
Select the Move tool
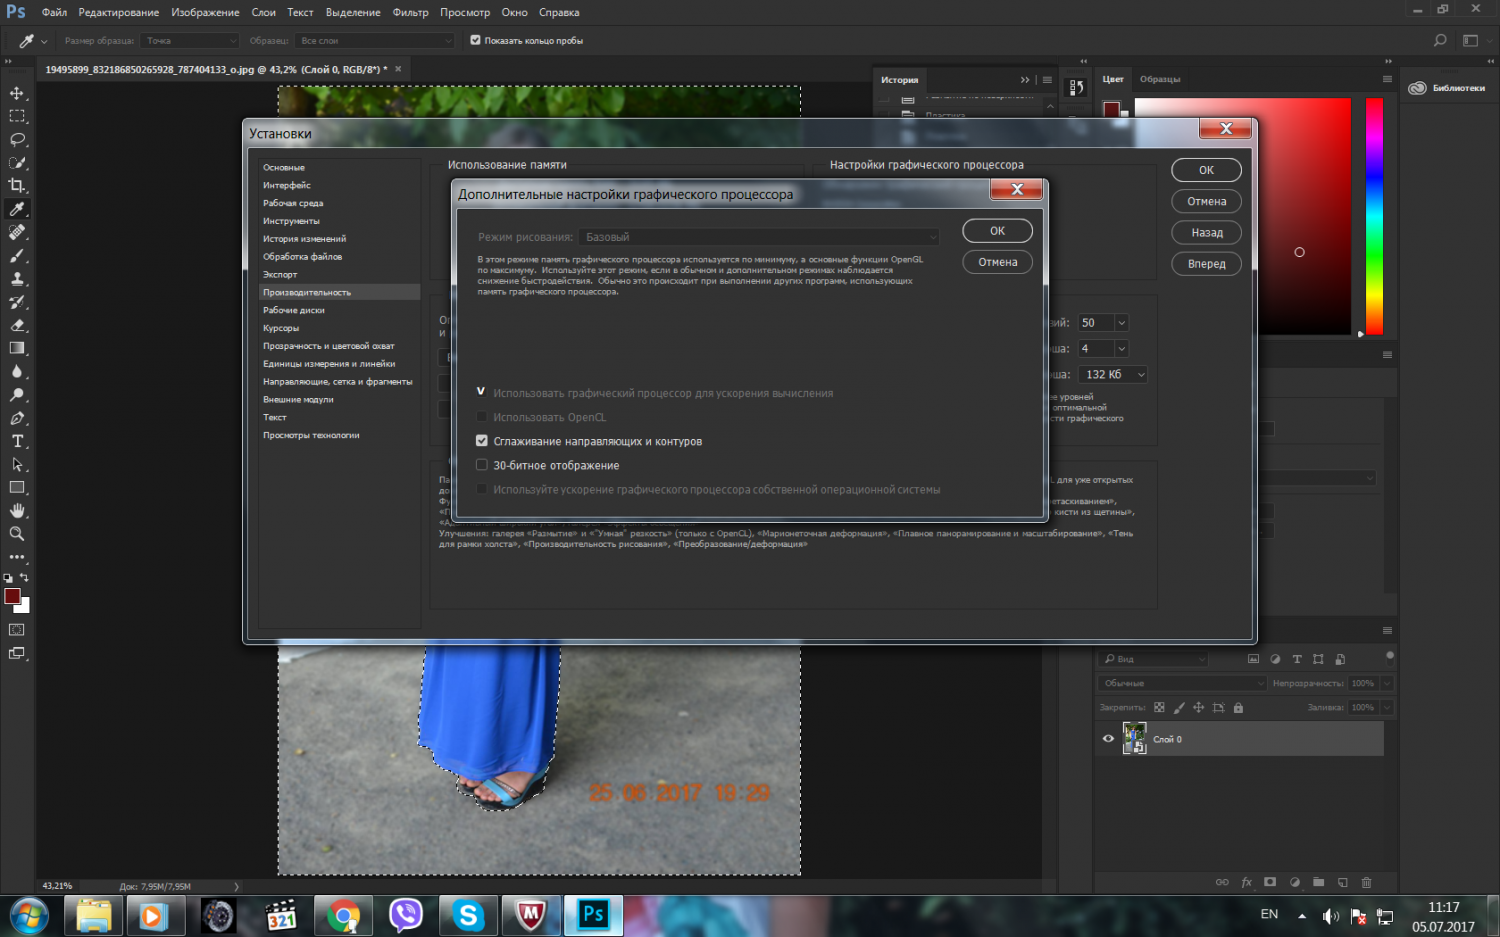(x=17, y=93)
